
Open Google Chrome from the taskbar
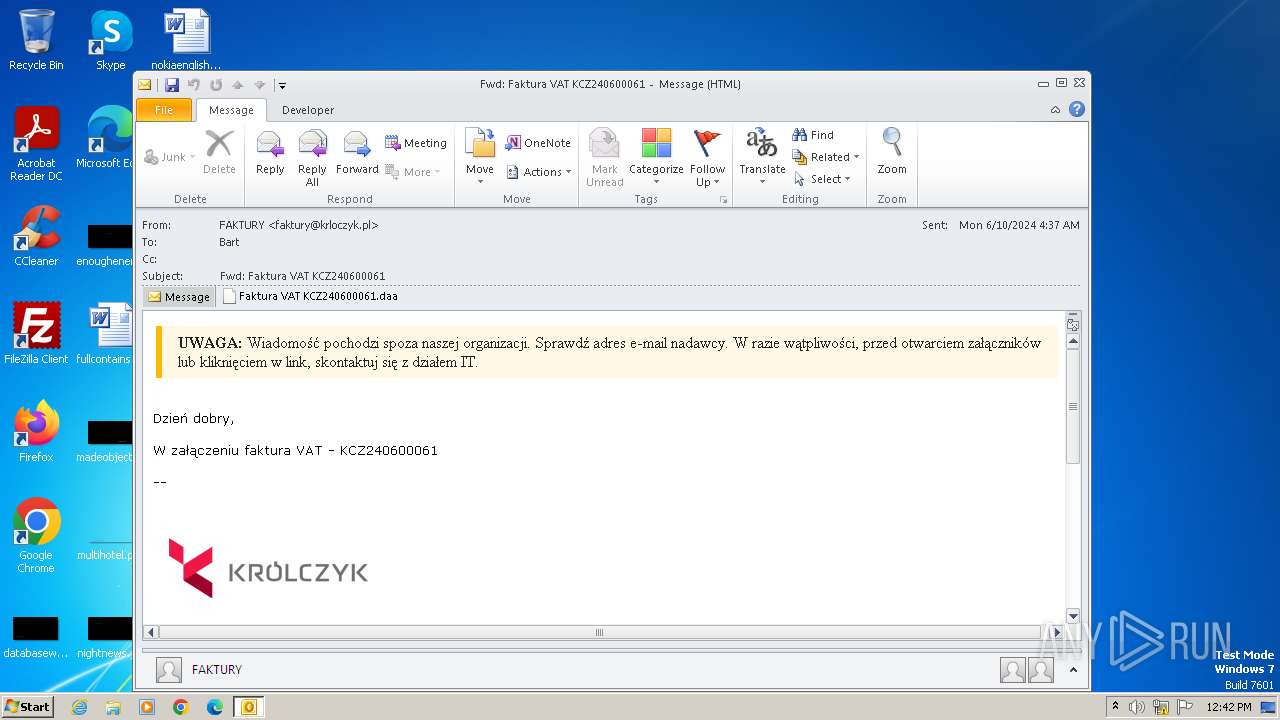click(181, 707)
